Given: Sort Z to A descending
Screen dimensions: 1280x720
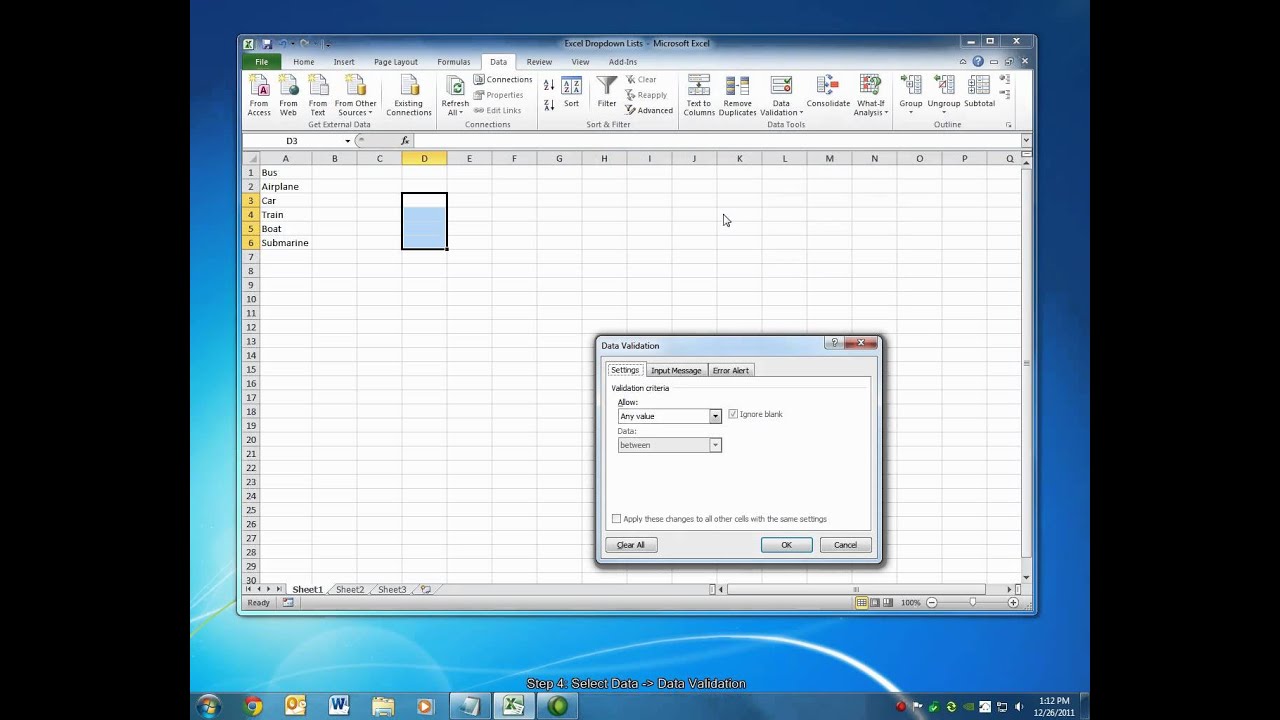Looking at the screenshot, I should [x=549, y=104].
